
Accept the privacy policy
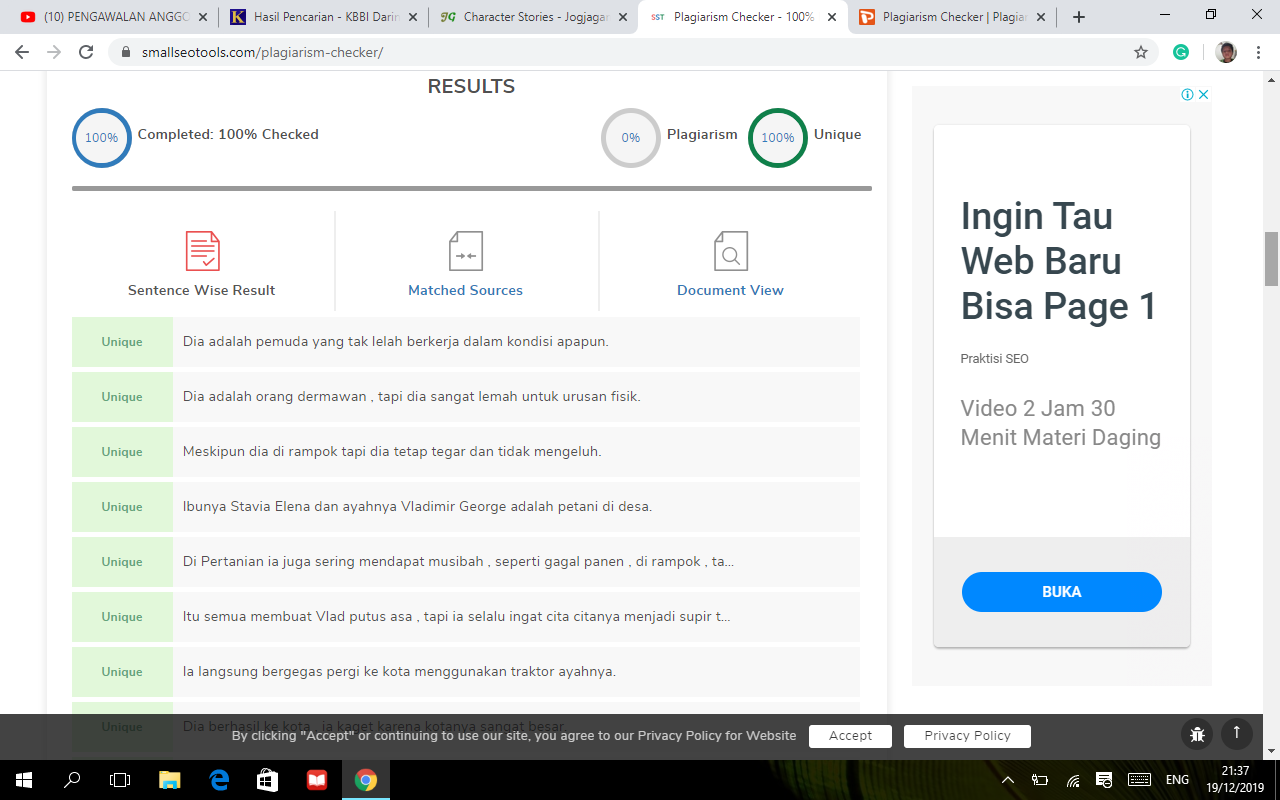click(x=850, y=736)
